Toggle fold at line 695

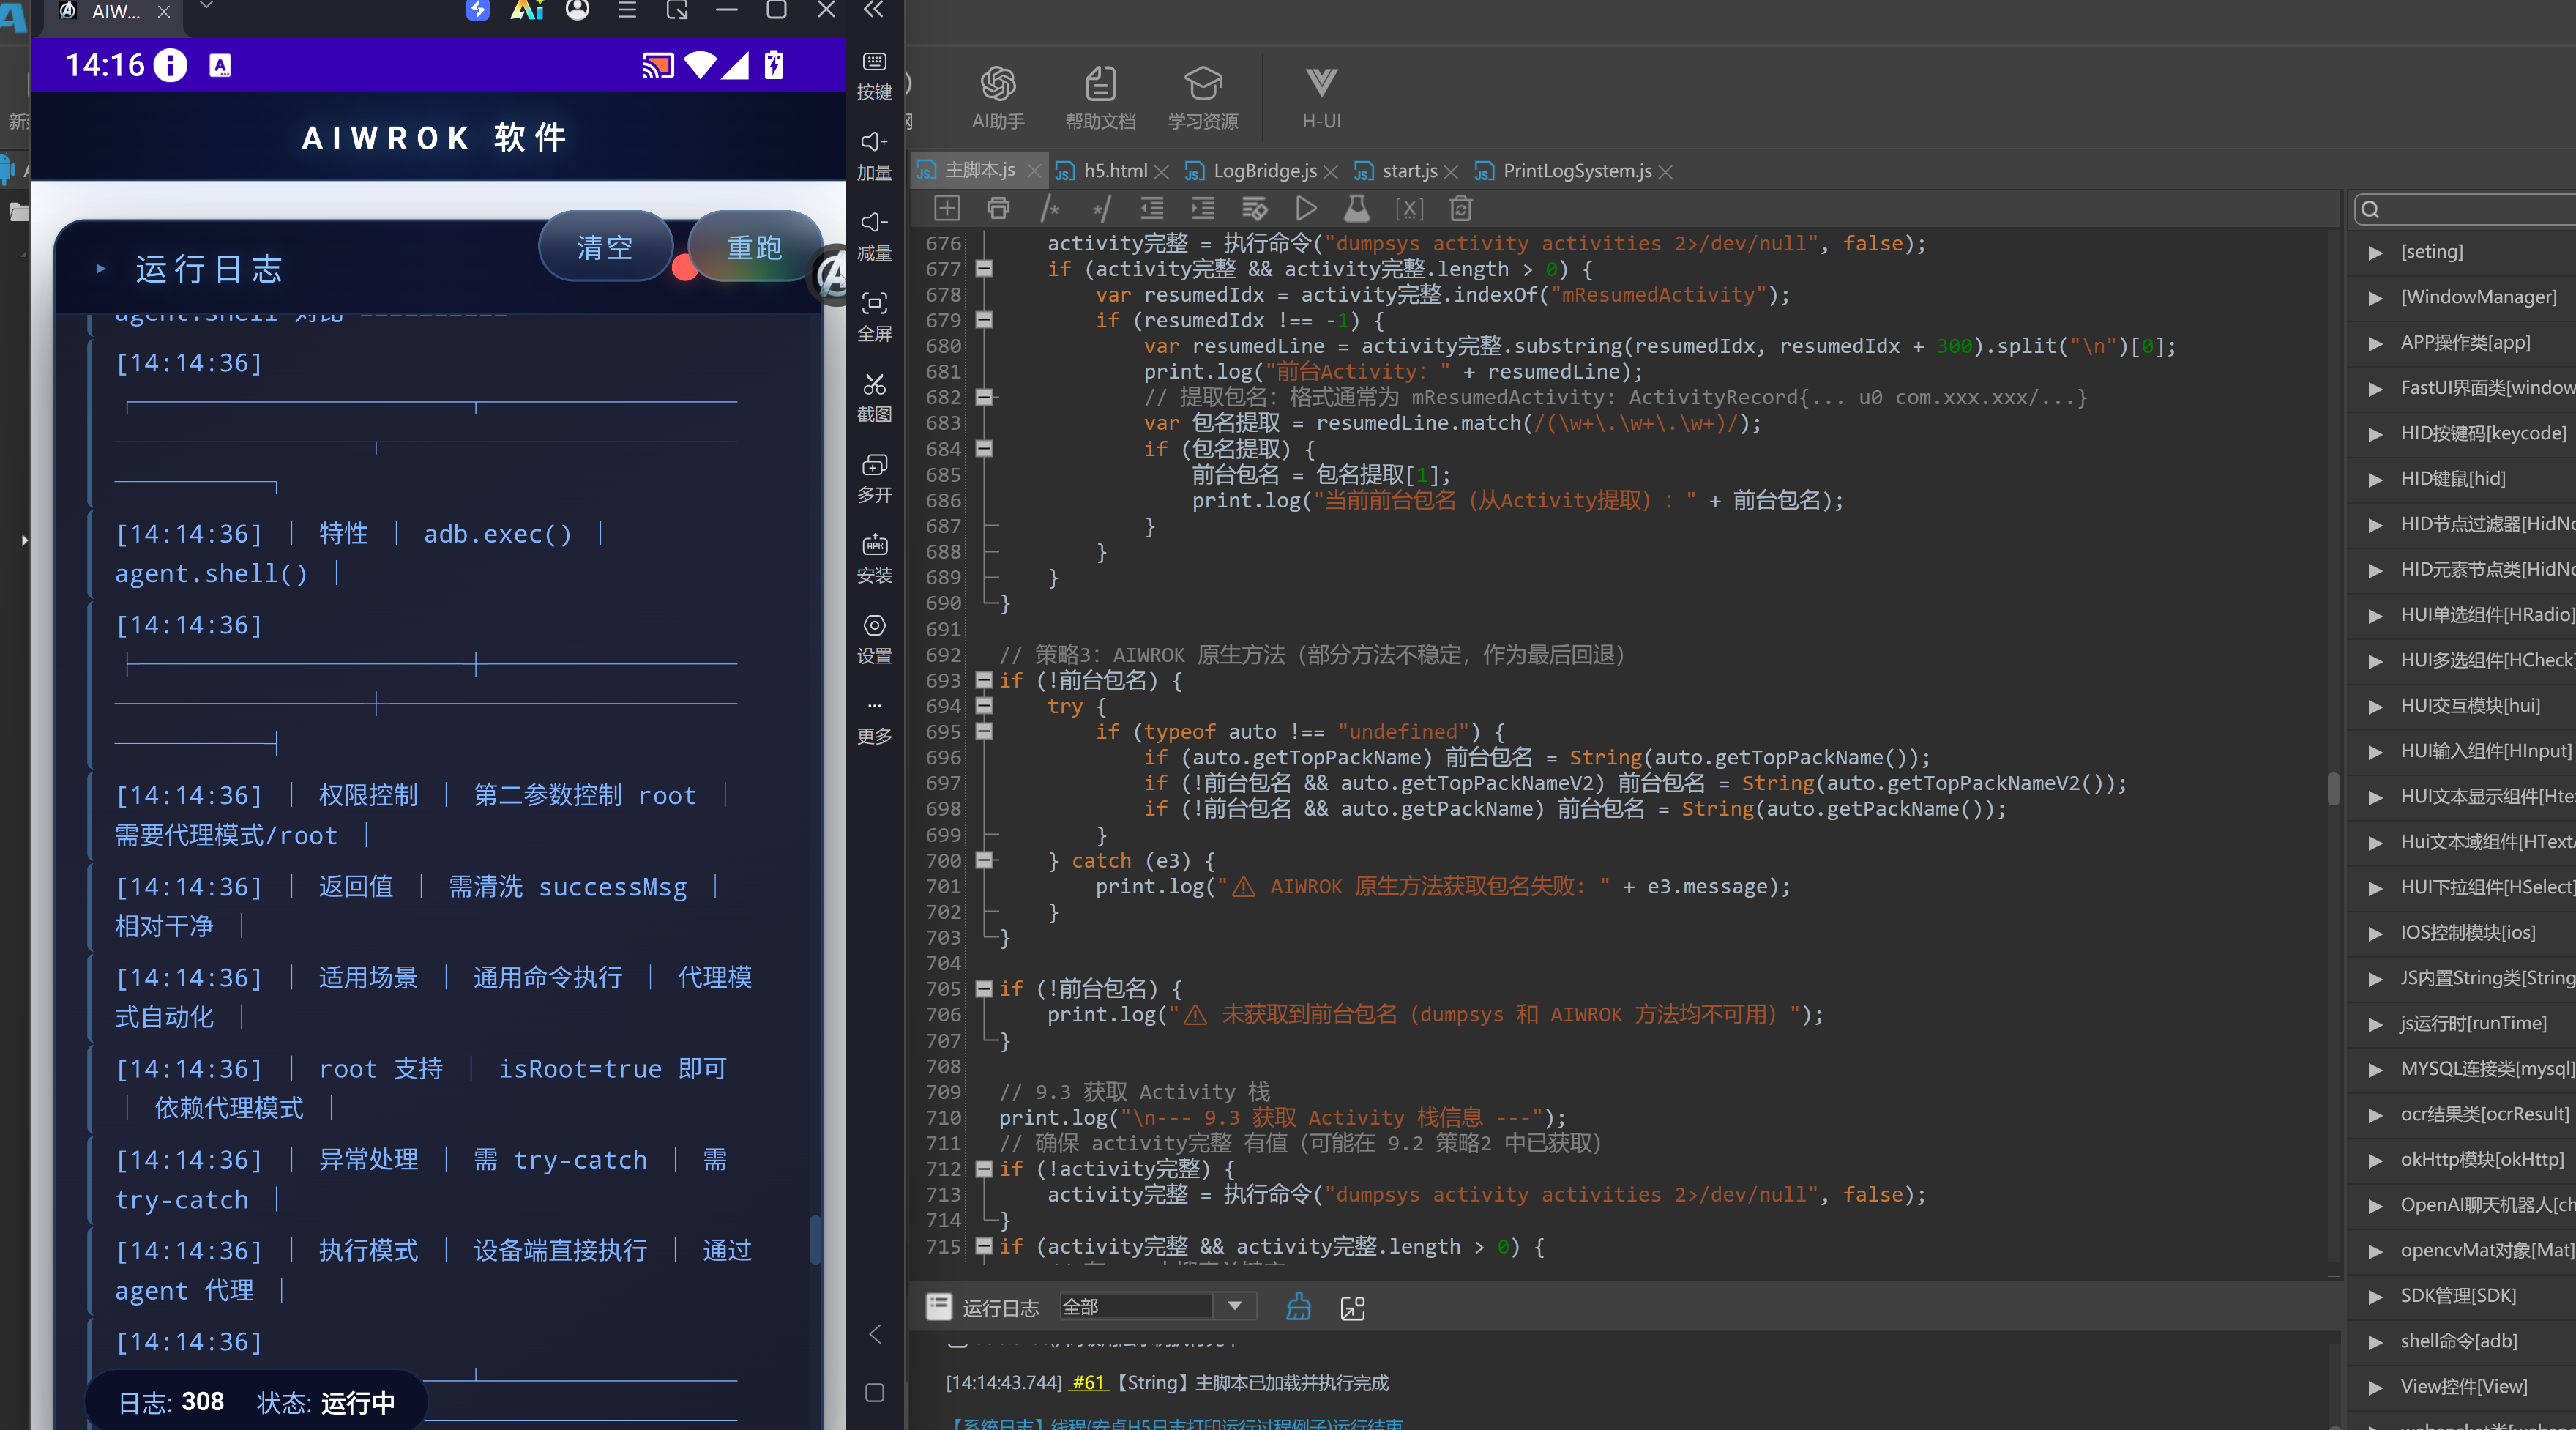[x=984, y=731]
